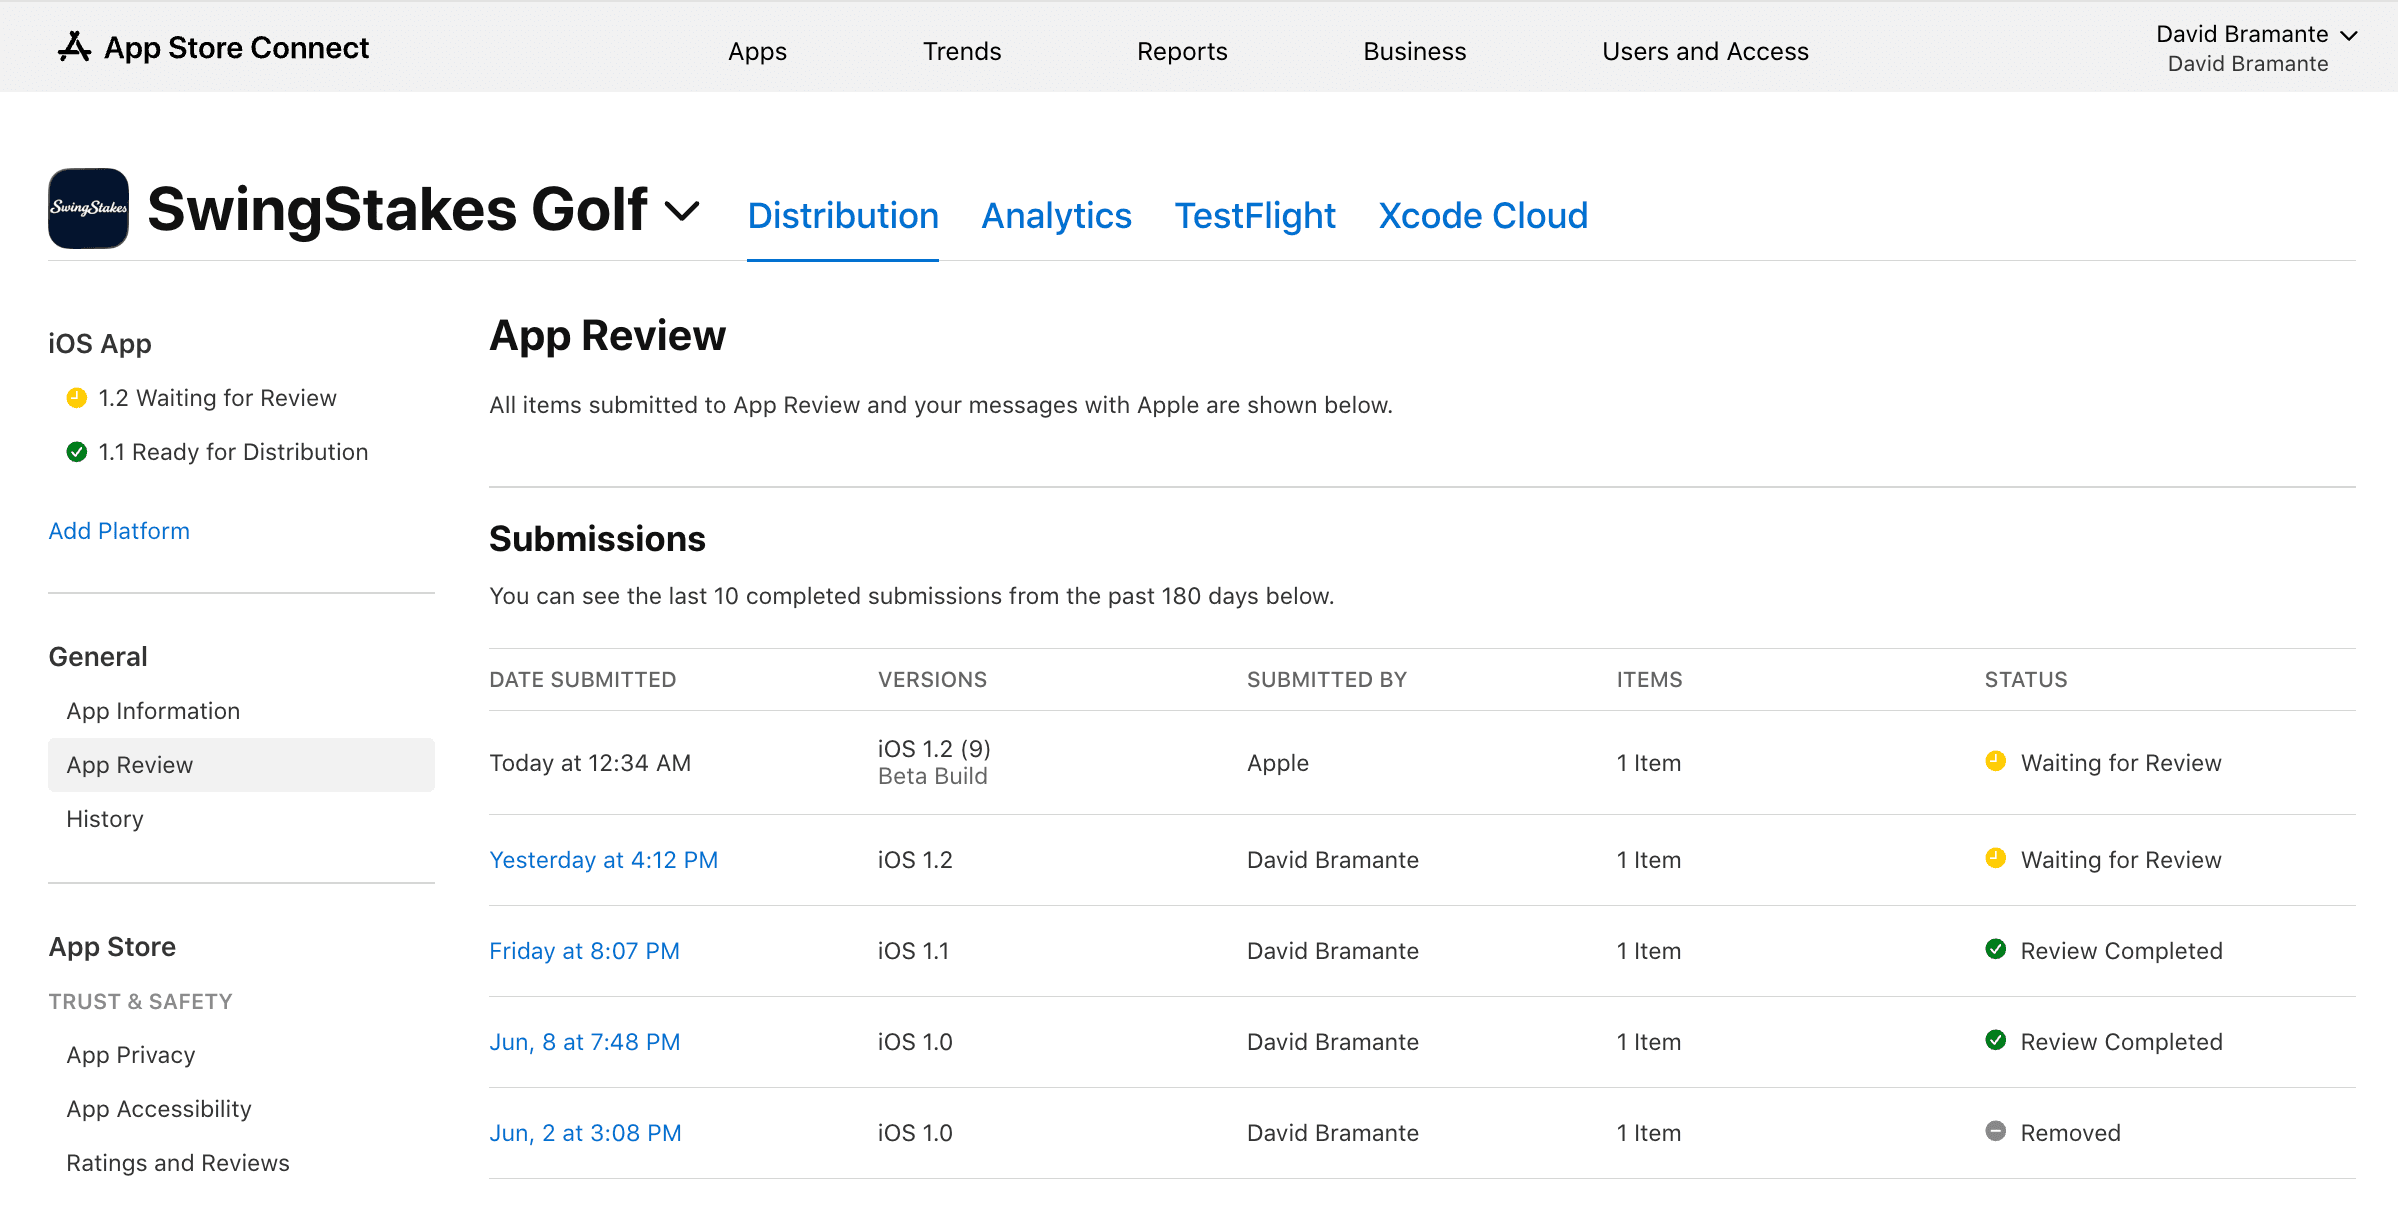Switch to the TestFlight tab
This screenshot has height=1218, width=2398.
coord(1255,216)
